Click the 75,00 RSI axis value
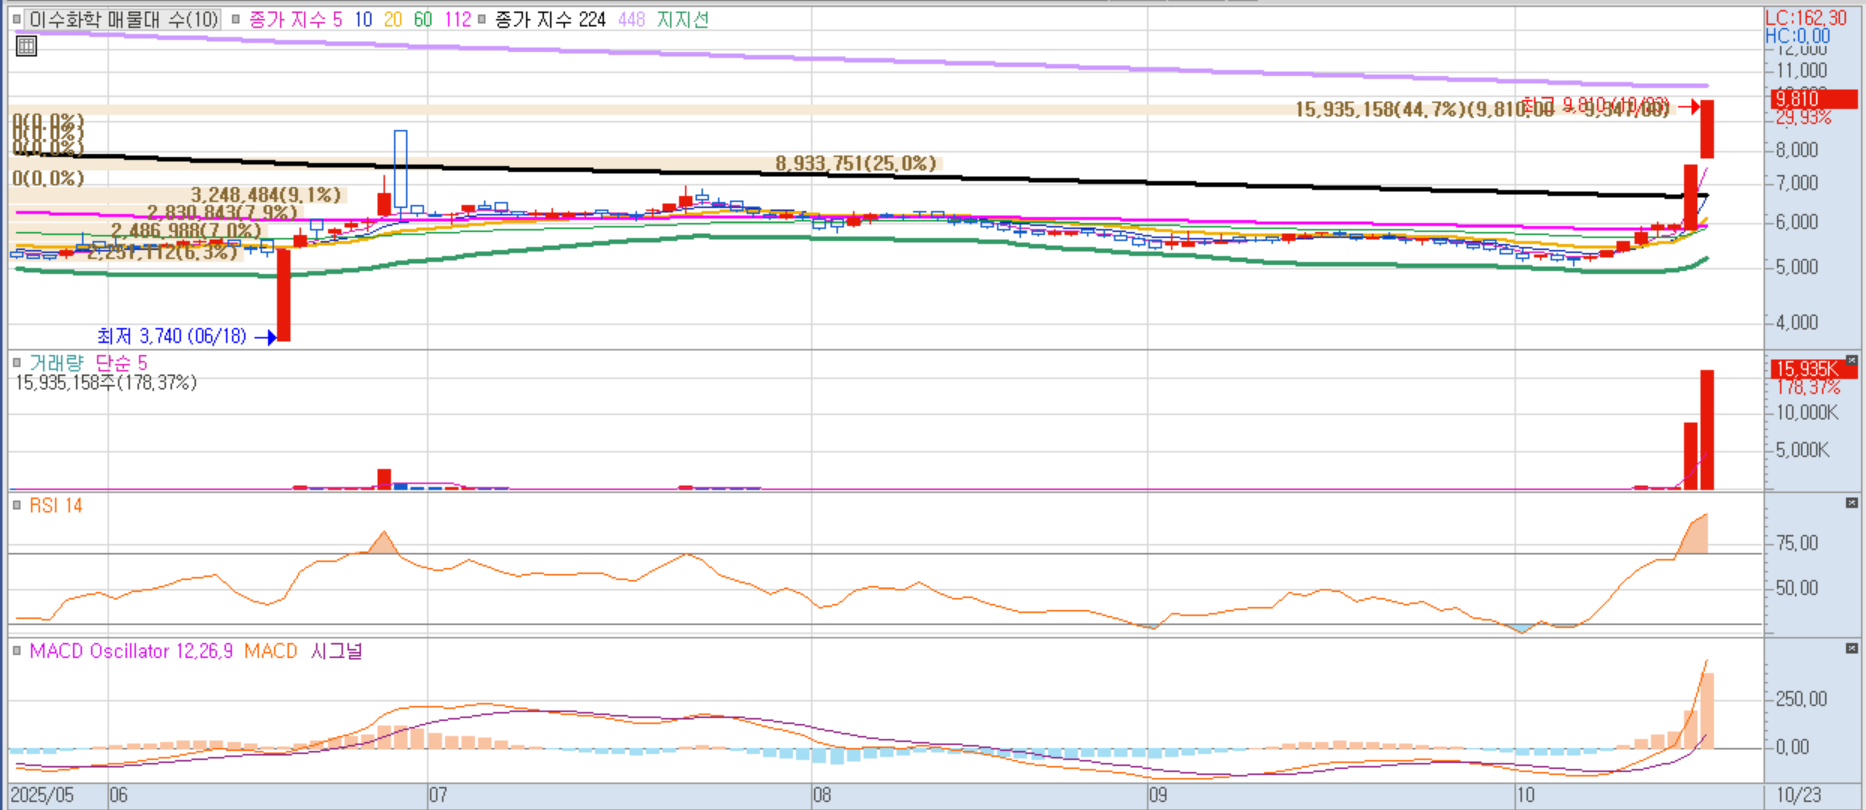The width and height of the screenshot is (1866, 810). [1797, 543]
